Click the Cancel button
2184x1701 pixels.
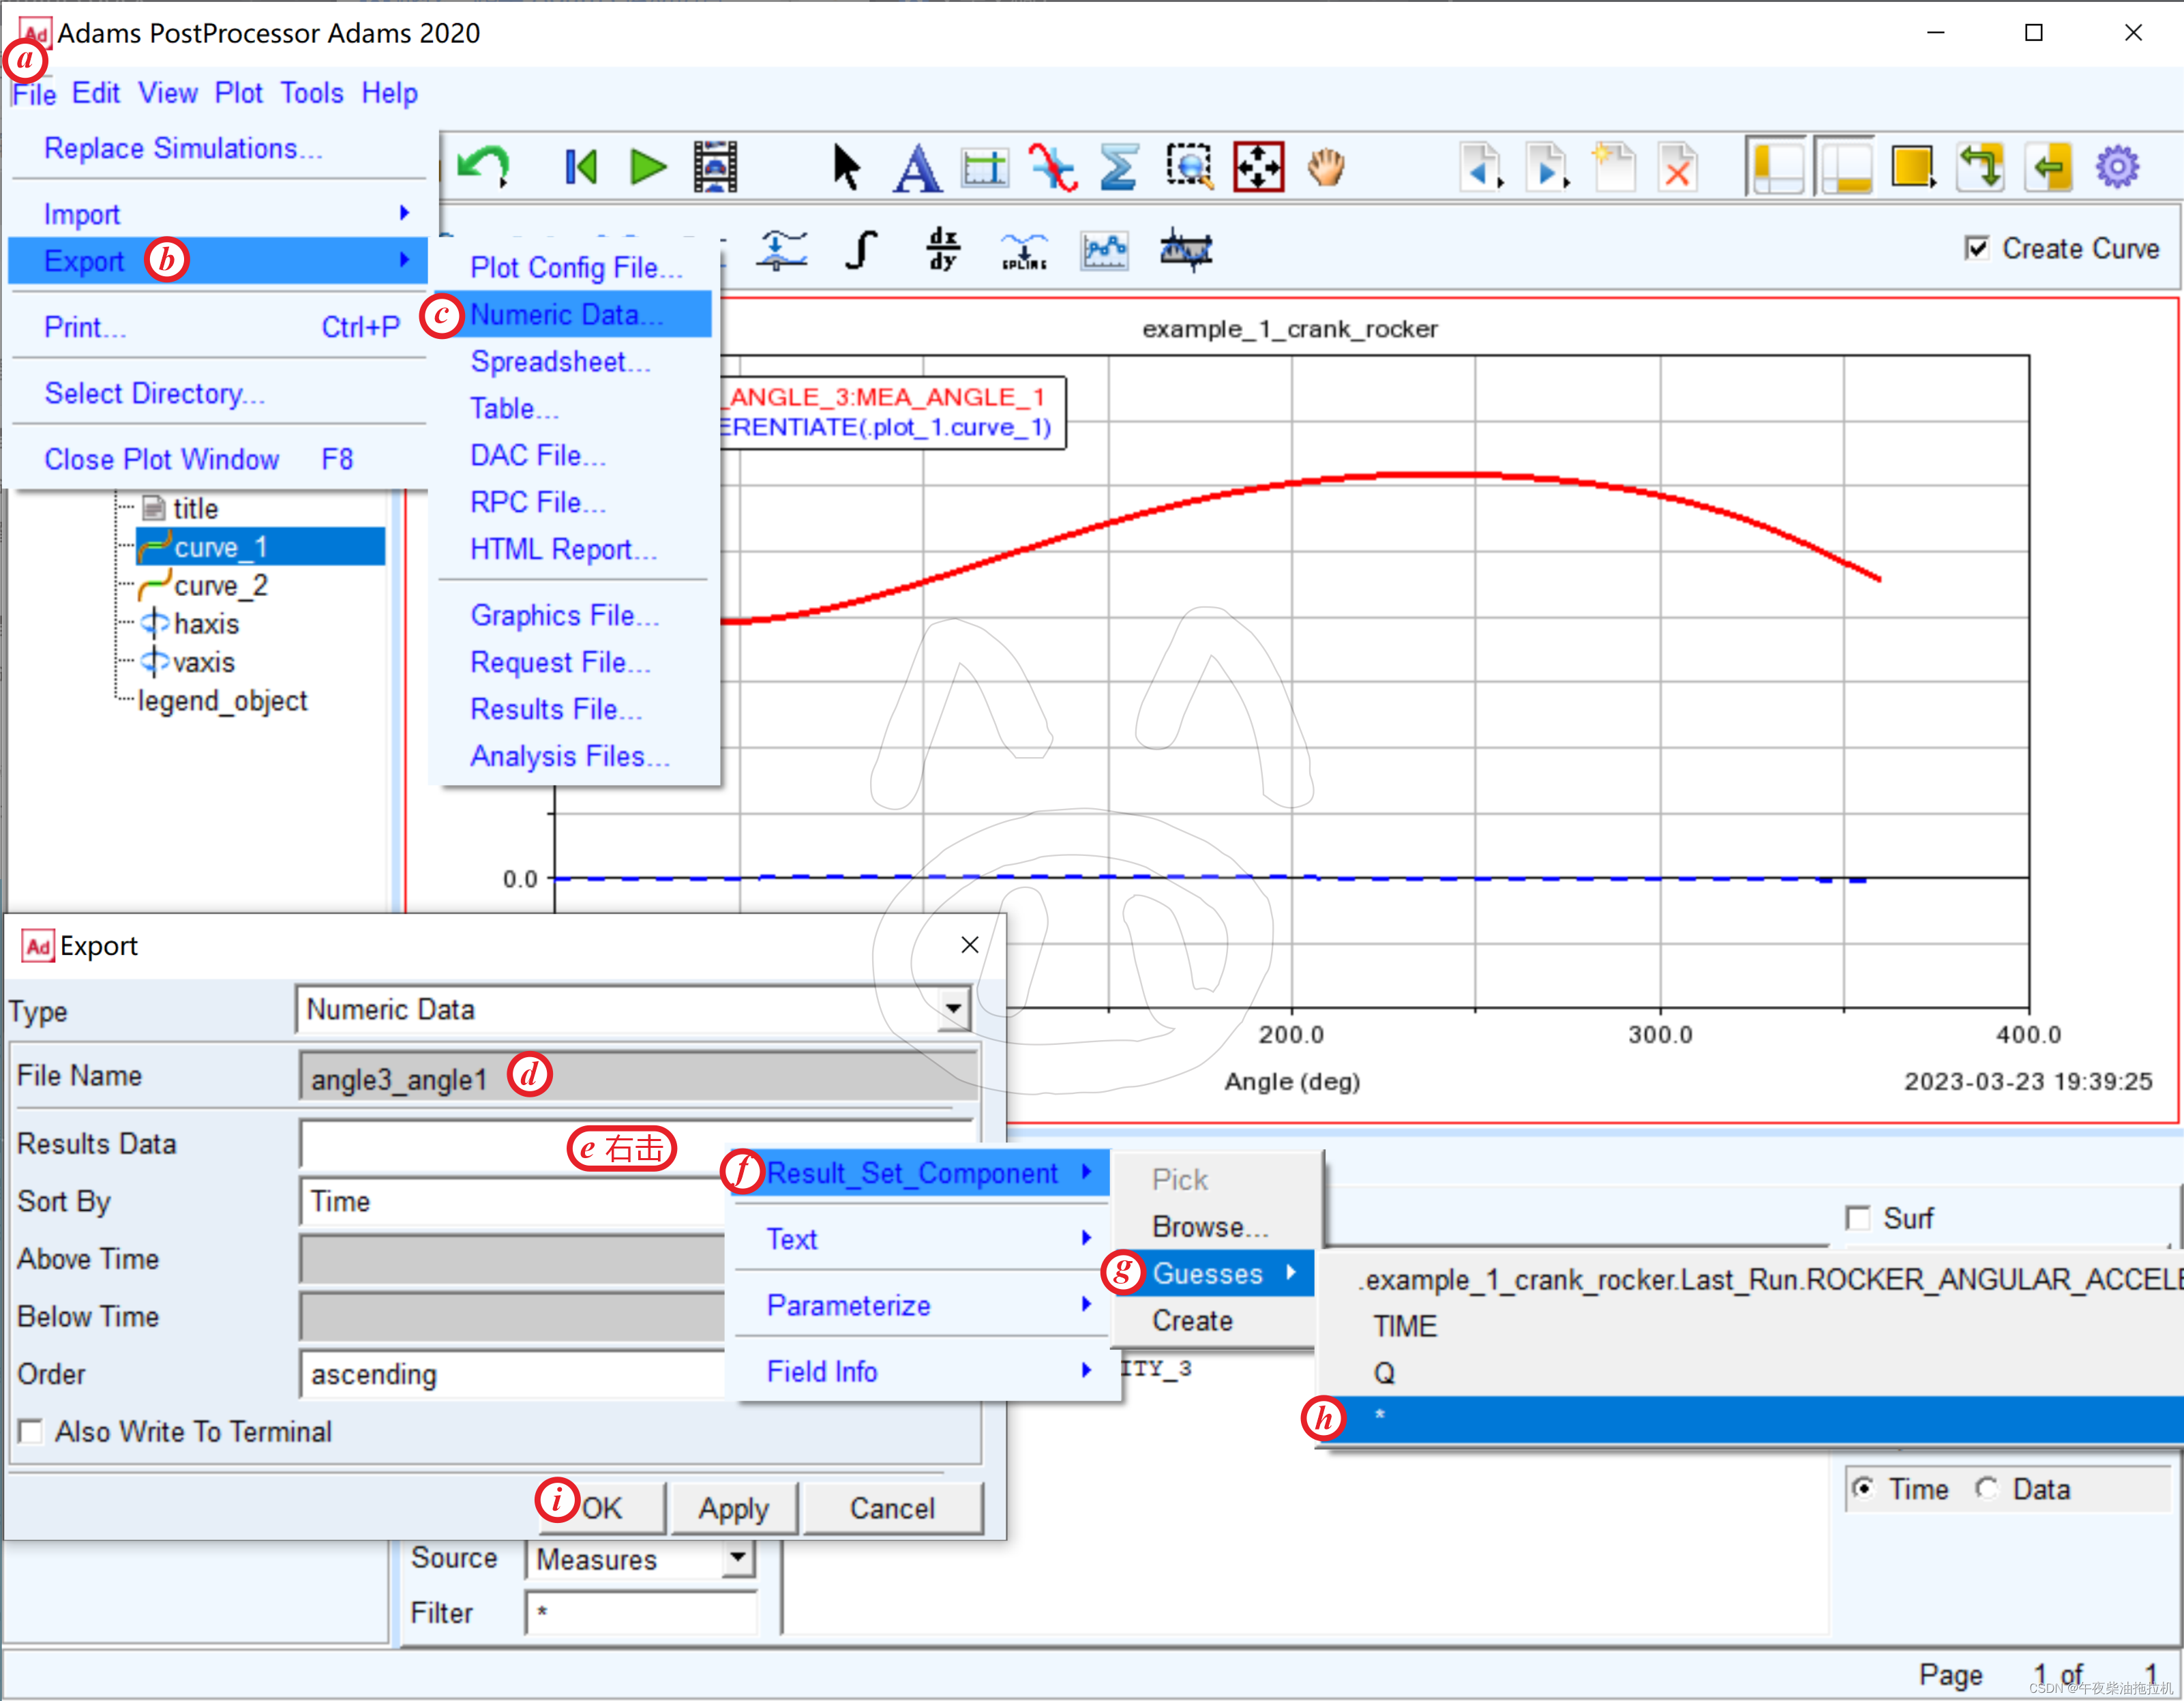[892, 1508]
